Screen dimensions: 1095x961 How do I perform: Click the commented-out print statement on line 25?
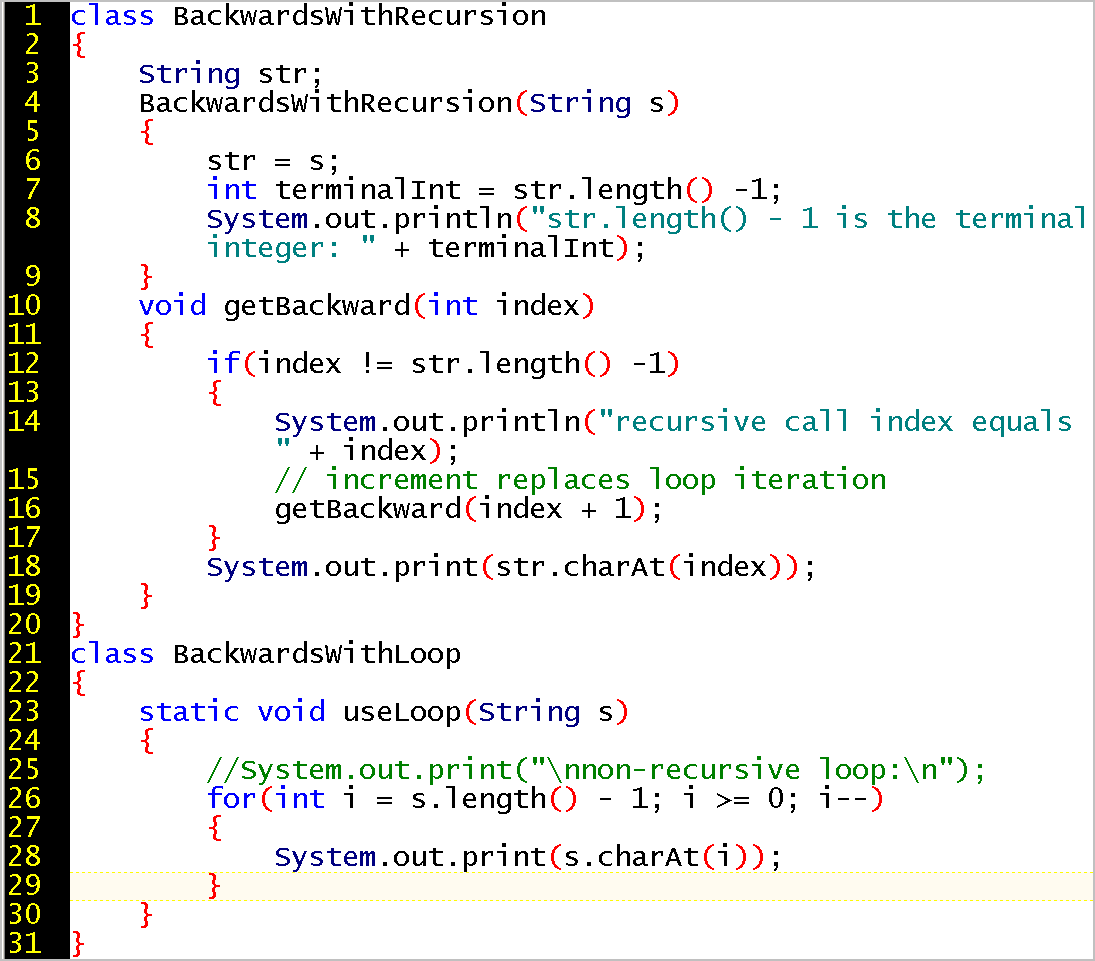[x=596, y=770]
